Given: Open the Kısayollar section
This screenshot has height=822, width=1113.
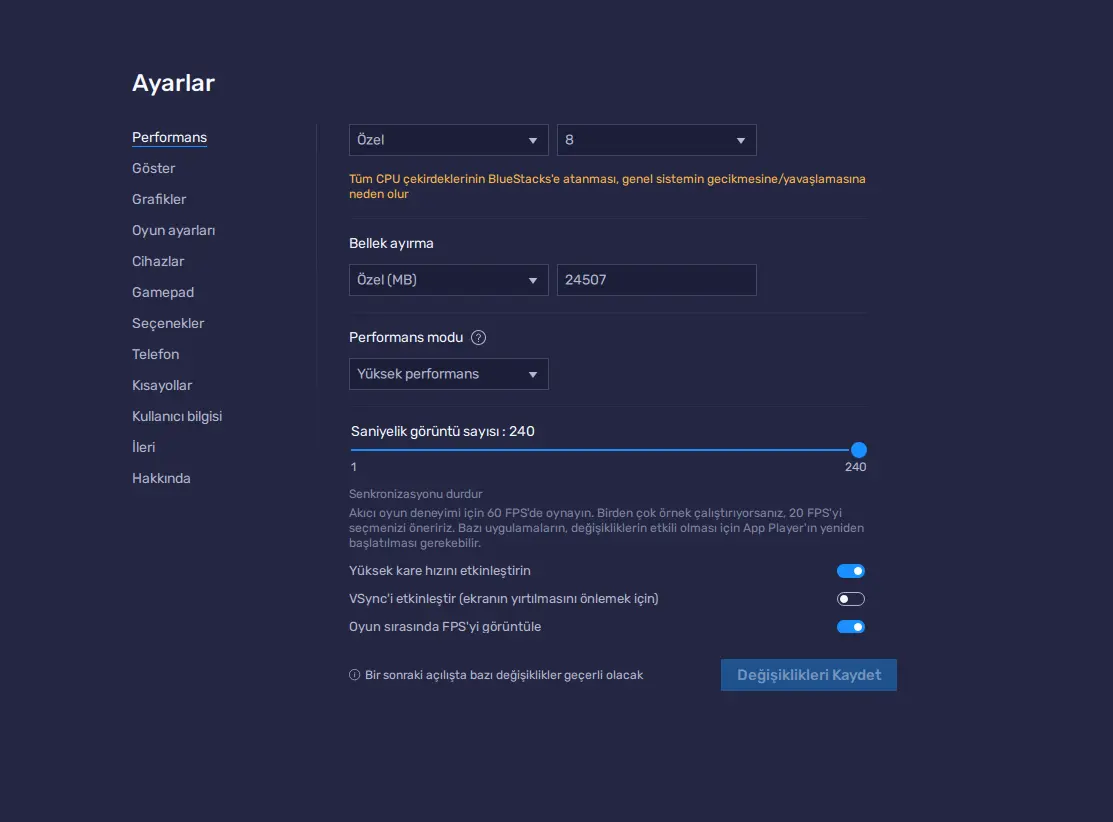Looking at the screenshot, I should point(162,385).
